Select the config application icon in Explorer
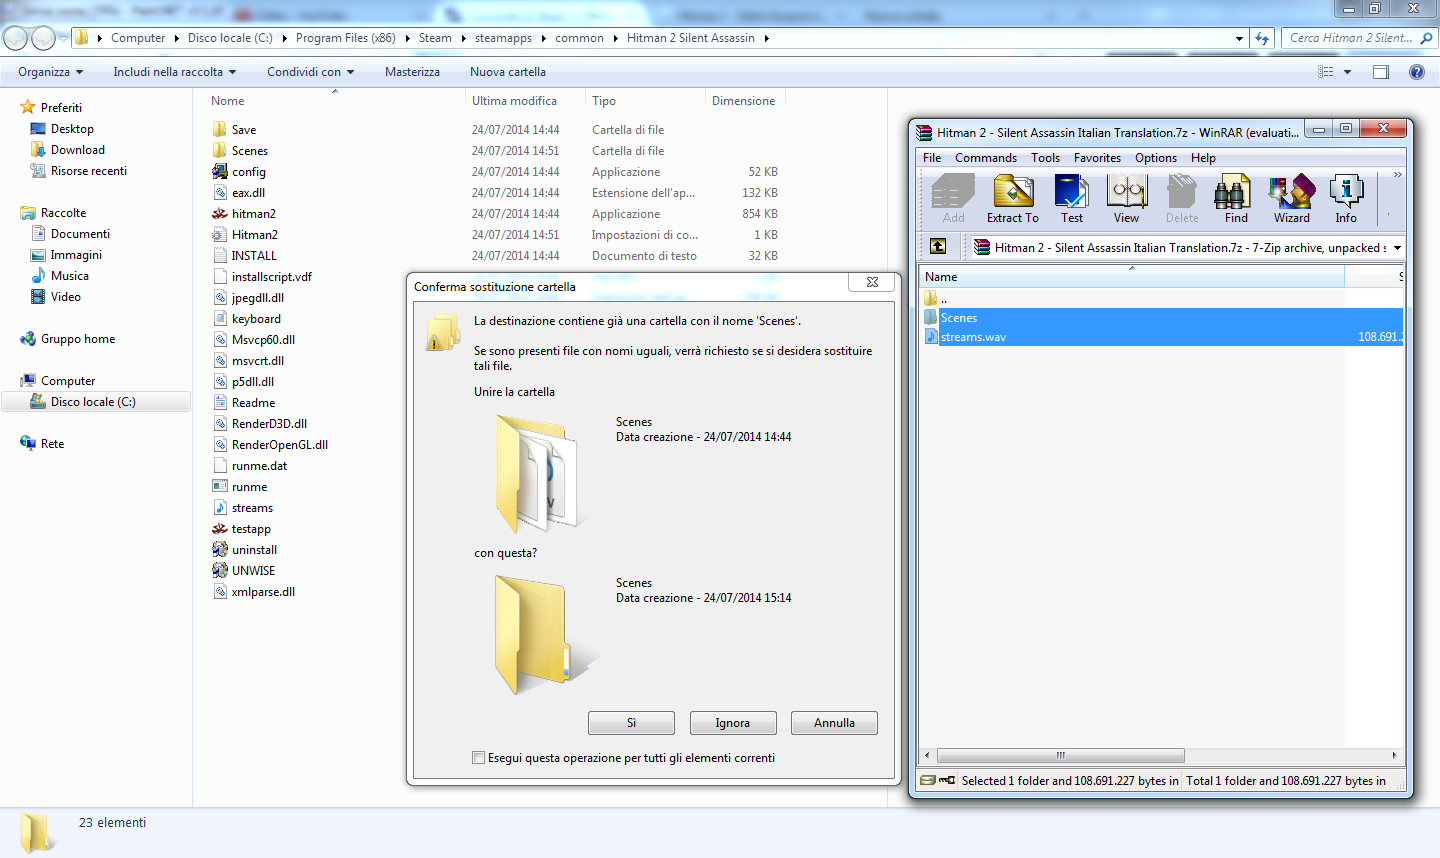The height and width of the screenshot is (858, 1440). click(220, 172)
